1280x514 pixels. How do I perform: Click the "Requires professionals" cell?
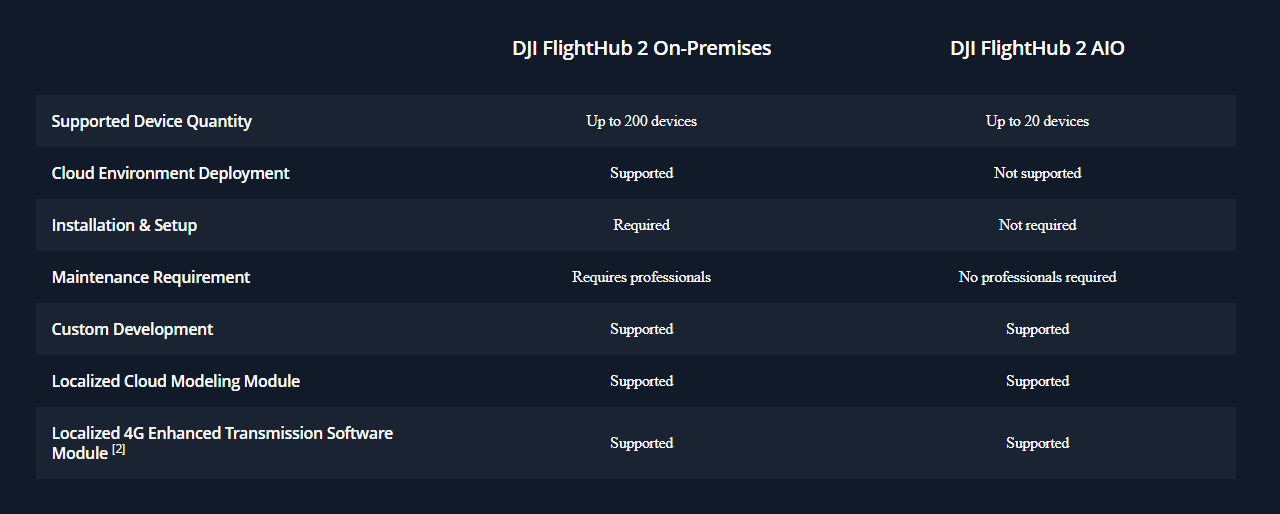coord(641,277)
